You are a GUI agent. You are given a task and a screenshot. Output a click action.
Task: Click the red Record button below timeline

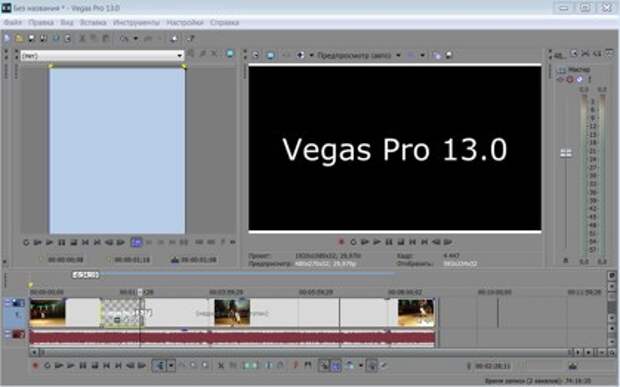(x=35, y=366)
